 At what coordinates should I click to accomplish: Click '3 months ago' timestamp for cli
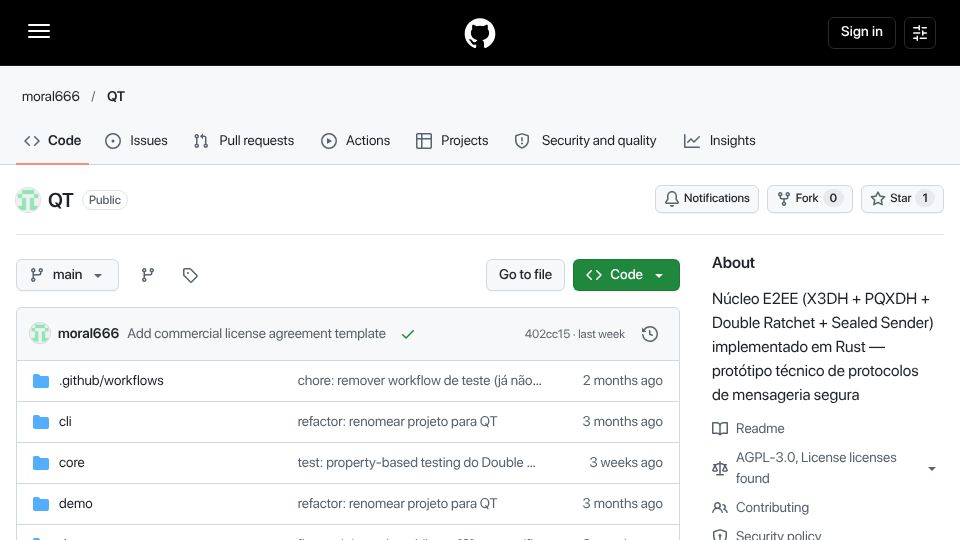[623, 422]
